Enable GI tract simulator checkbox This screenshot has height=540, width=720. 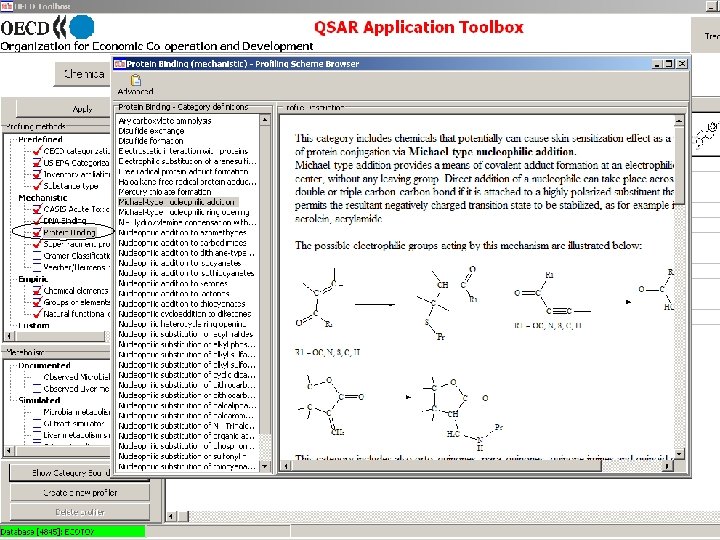(37, 423)
